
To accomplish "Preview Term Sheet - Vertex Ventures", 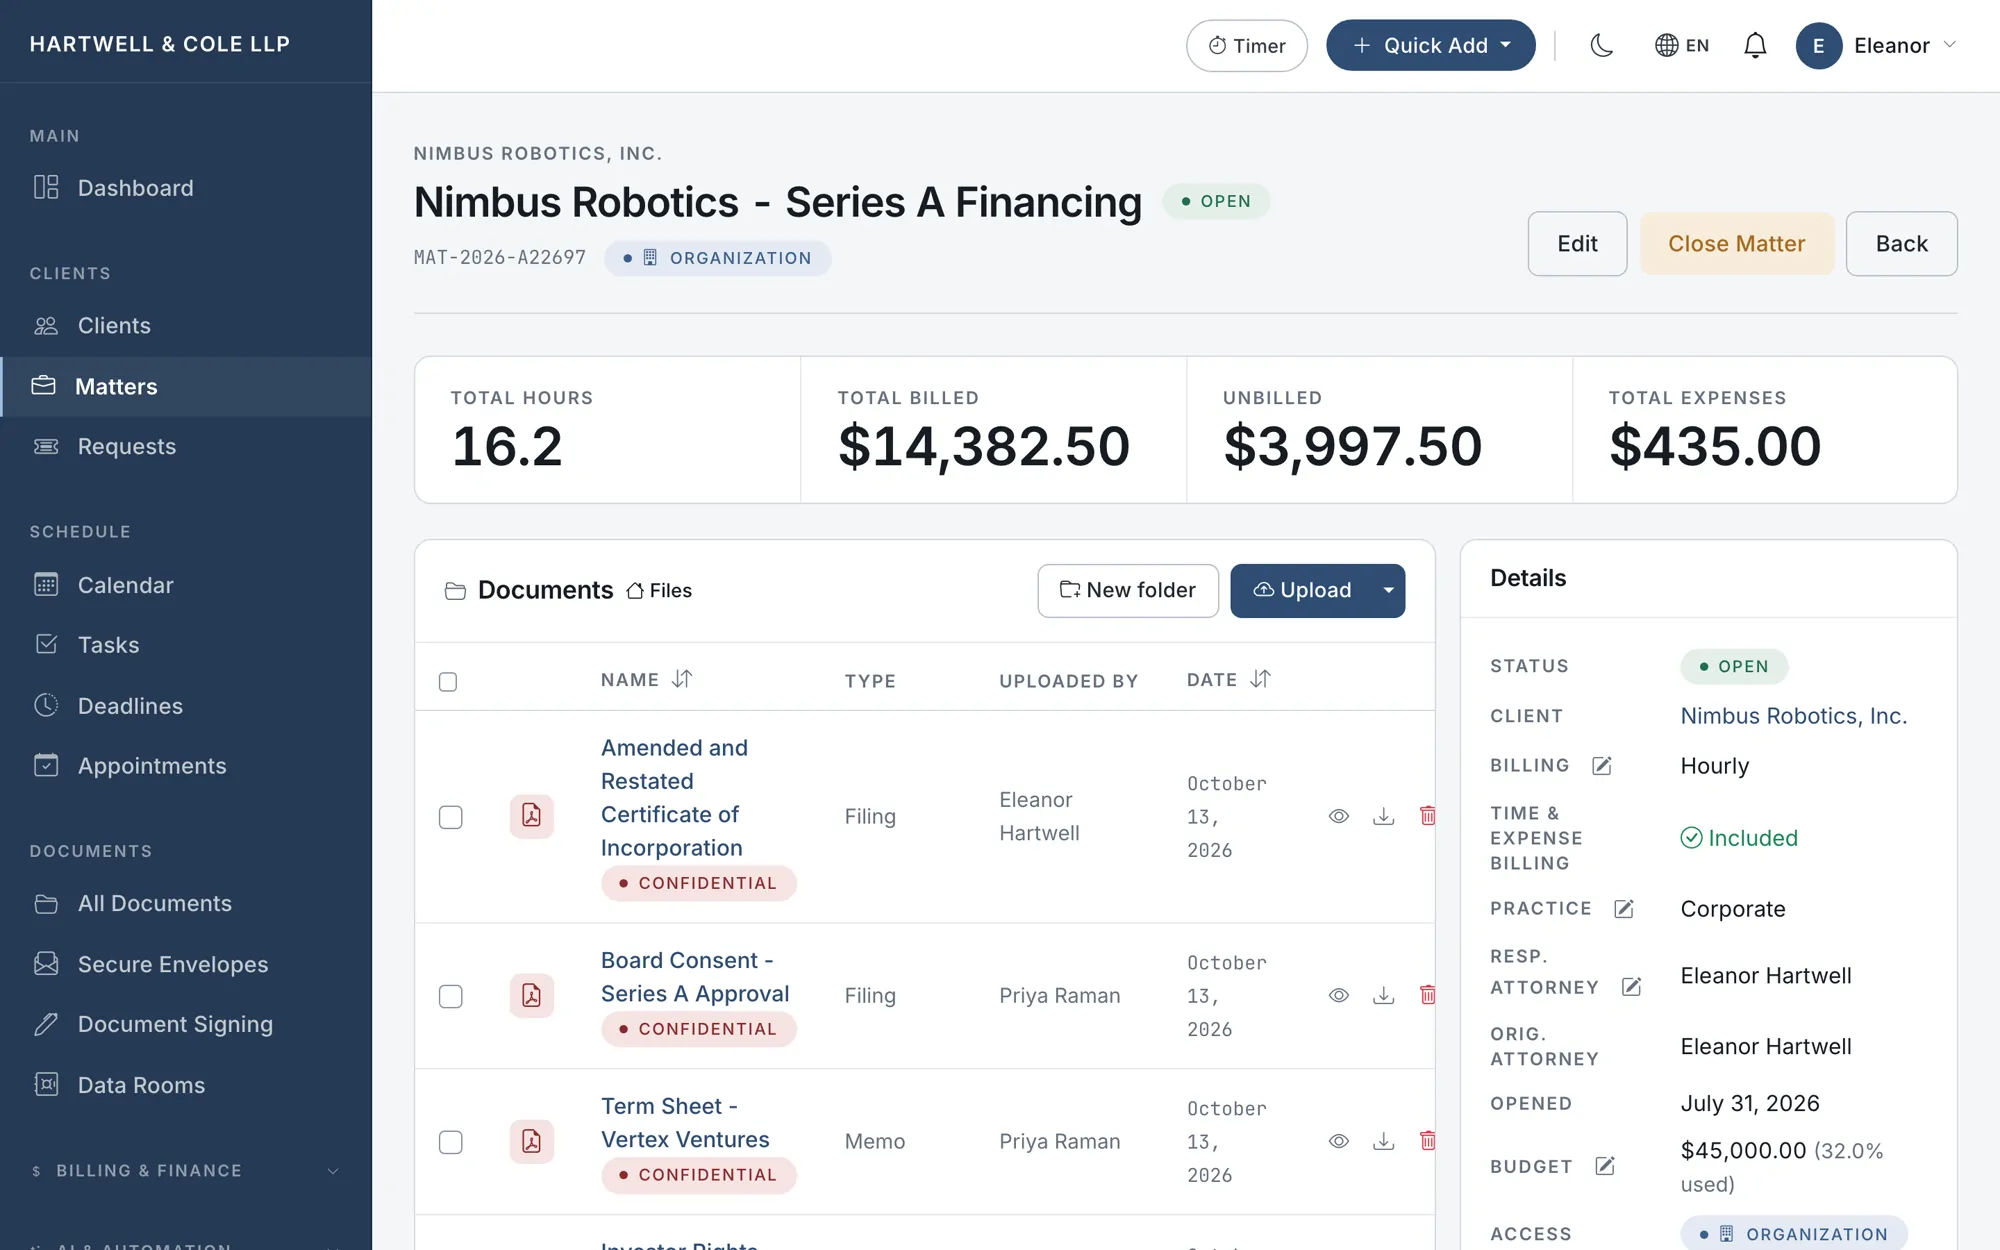I will tap(1339, 1141).
